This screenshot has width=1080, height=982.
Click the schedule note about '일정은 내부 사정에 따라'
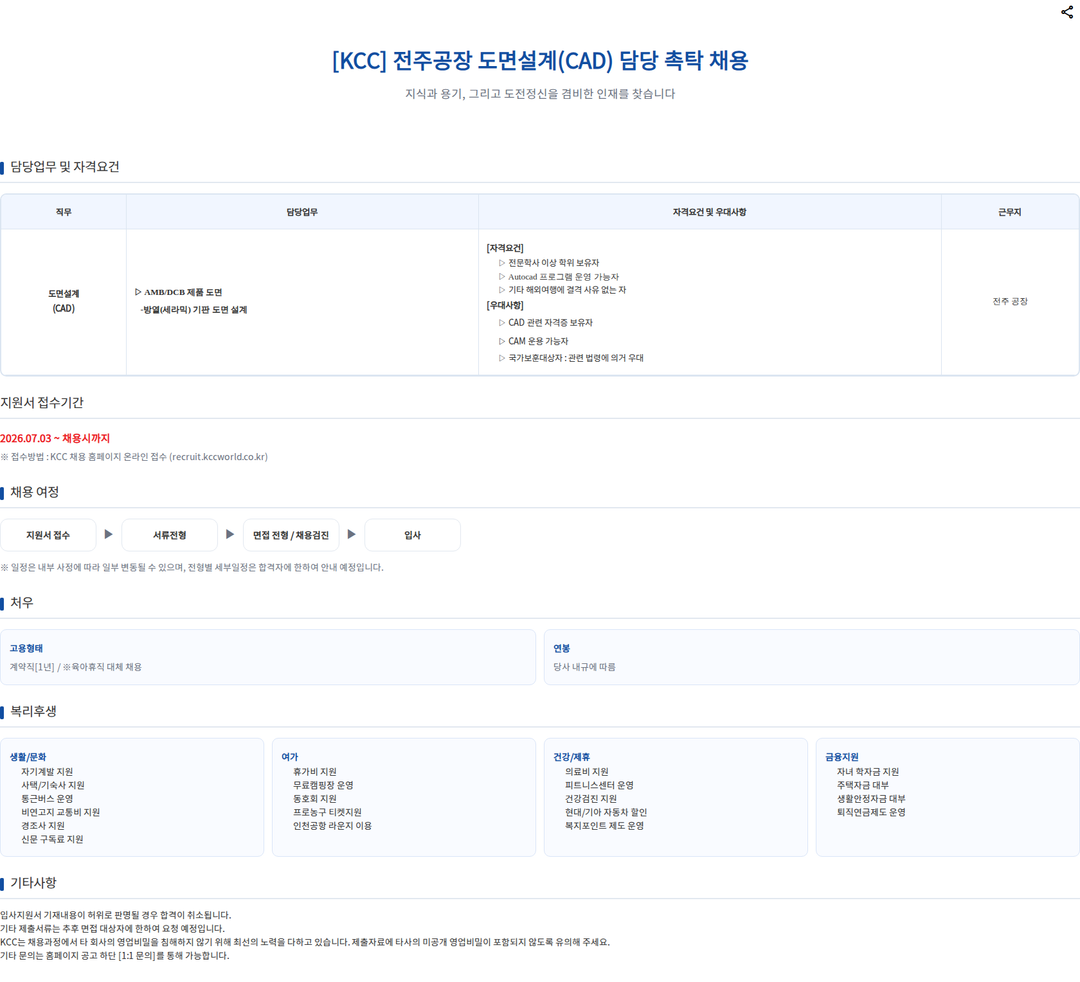click(x=192, y=567)
